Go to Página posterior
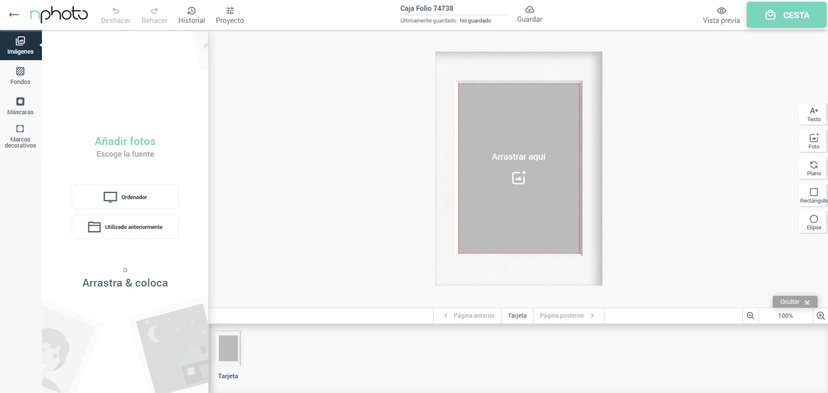The image size is (828, 393). pos(568,315)
